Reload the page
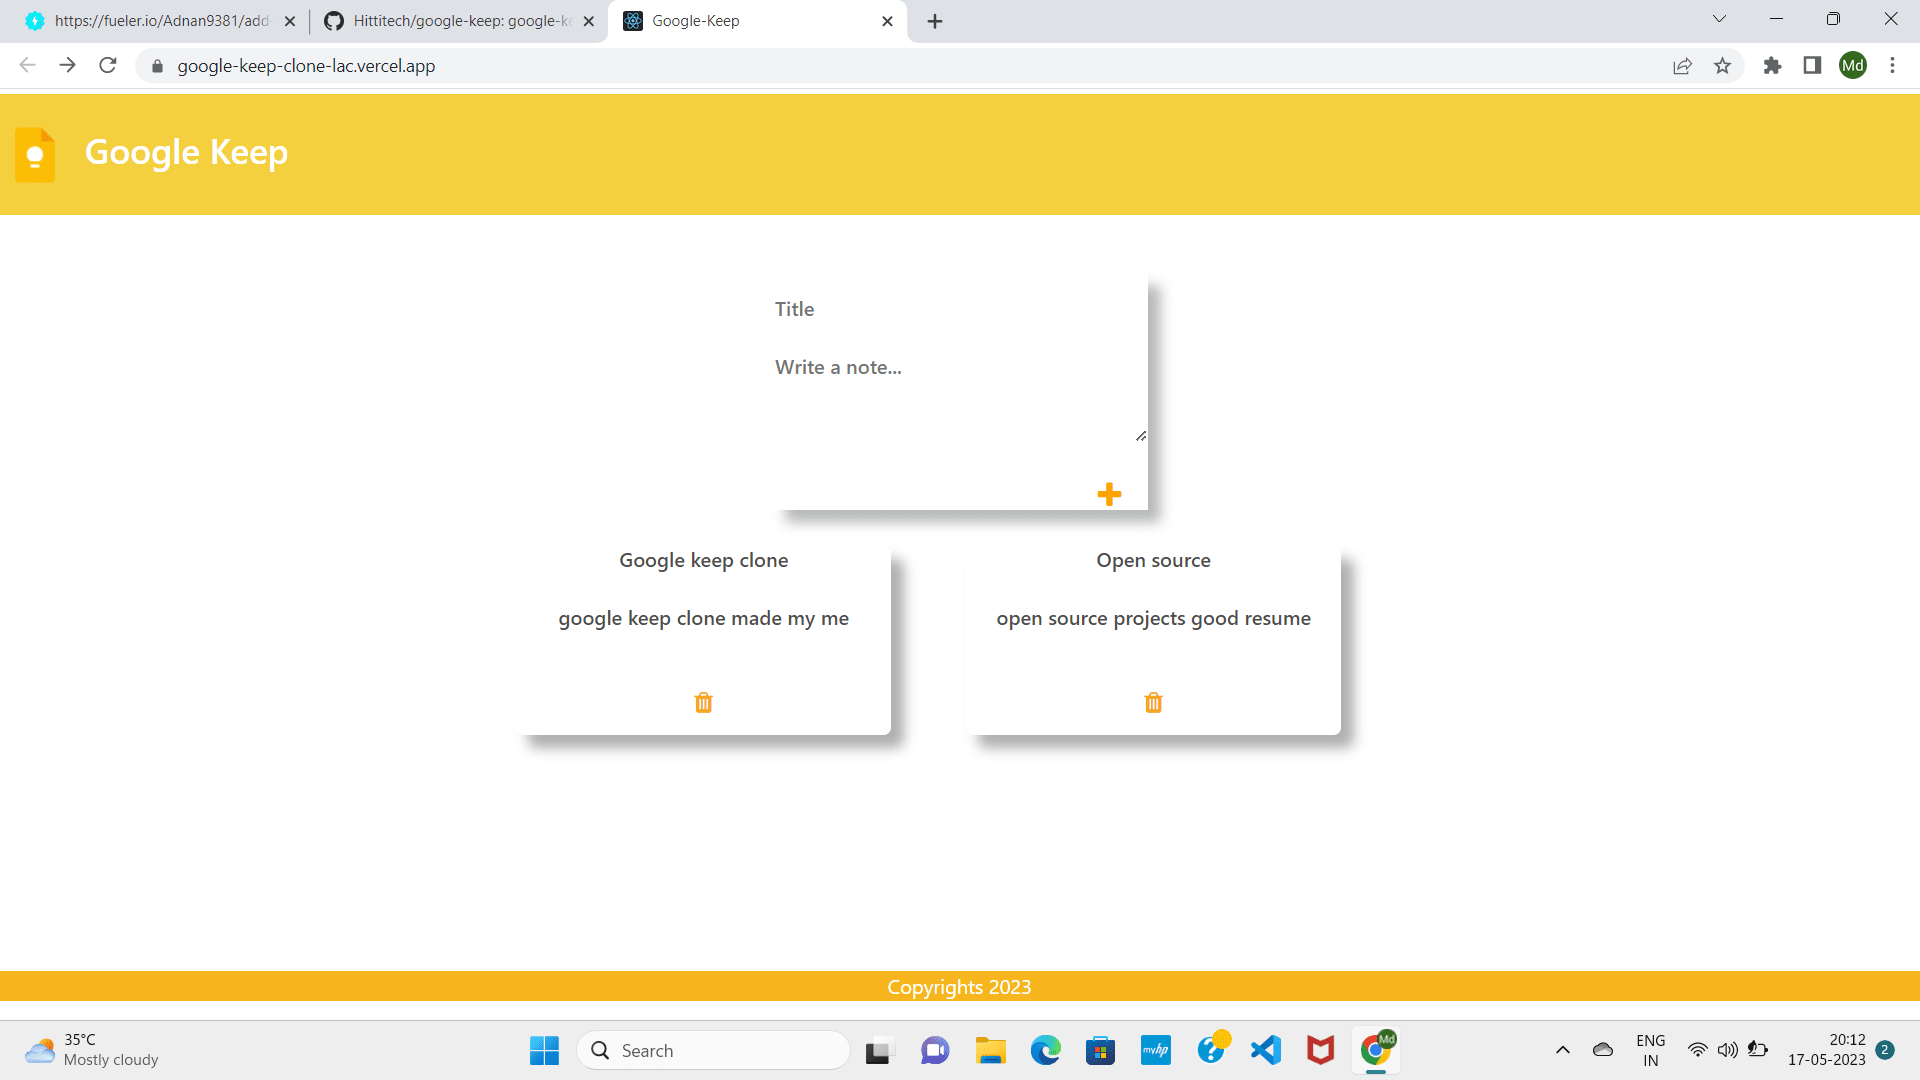 (x=108, y=66)
